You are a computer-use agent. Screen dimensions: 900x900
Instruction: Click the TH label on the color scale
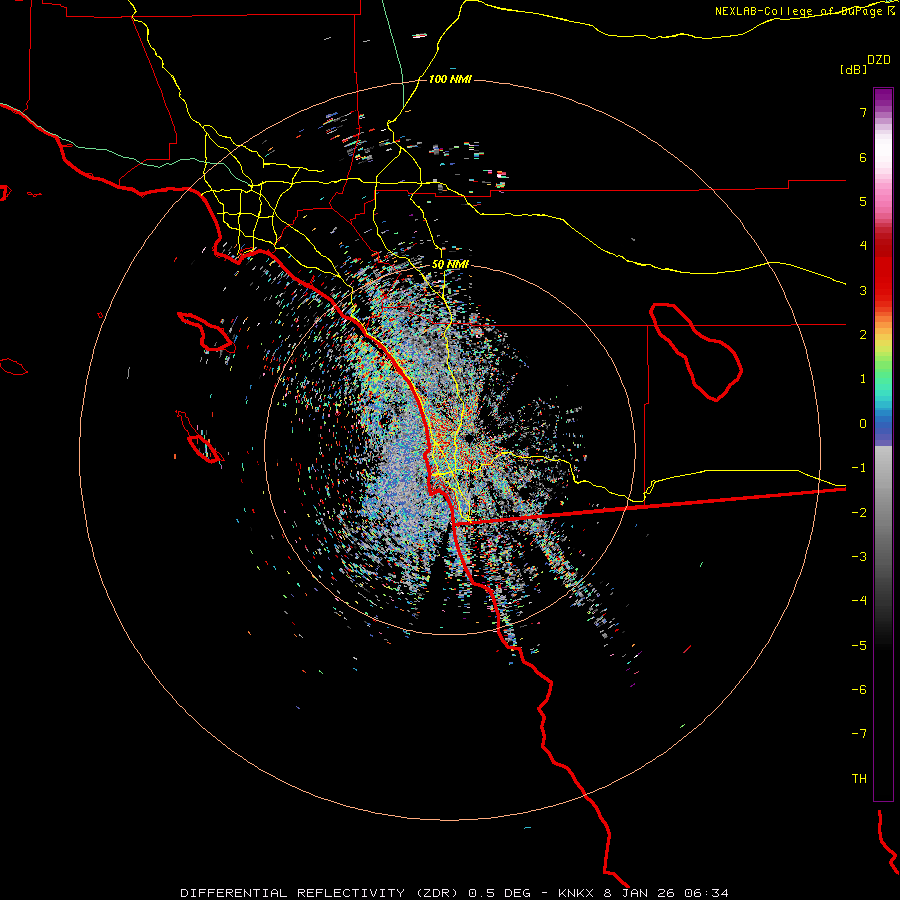tap(859, 779)
